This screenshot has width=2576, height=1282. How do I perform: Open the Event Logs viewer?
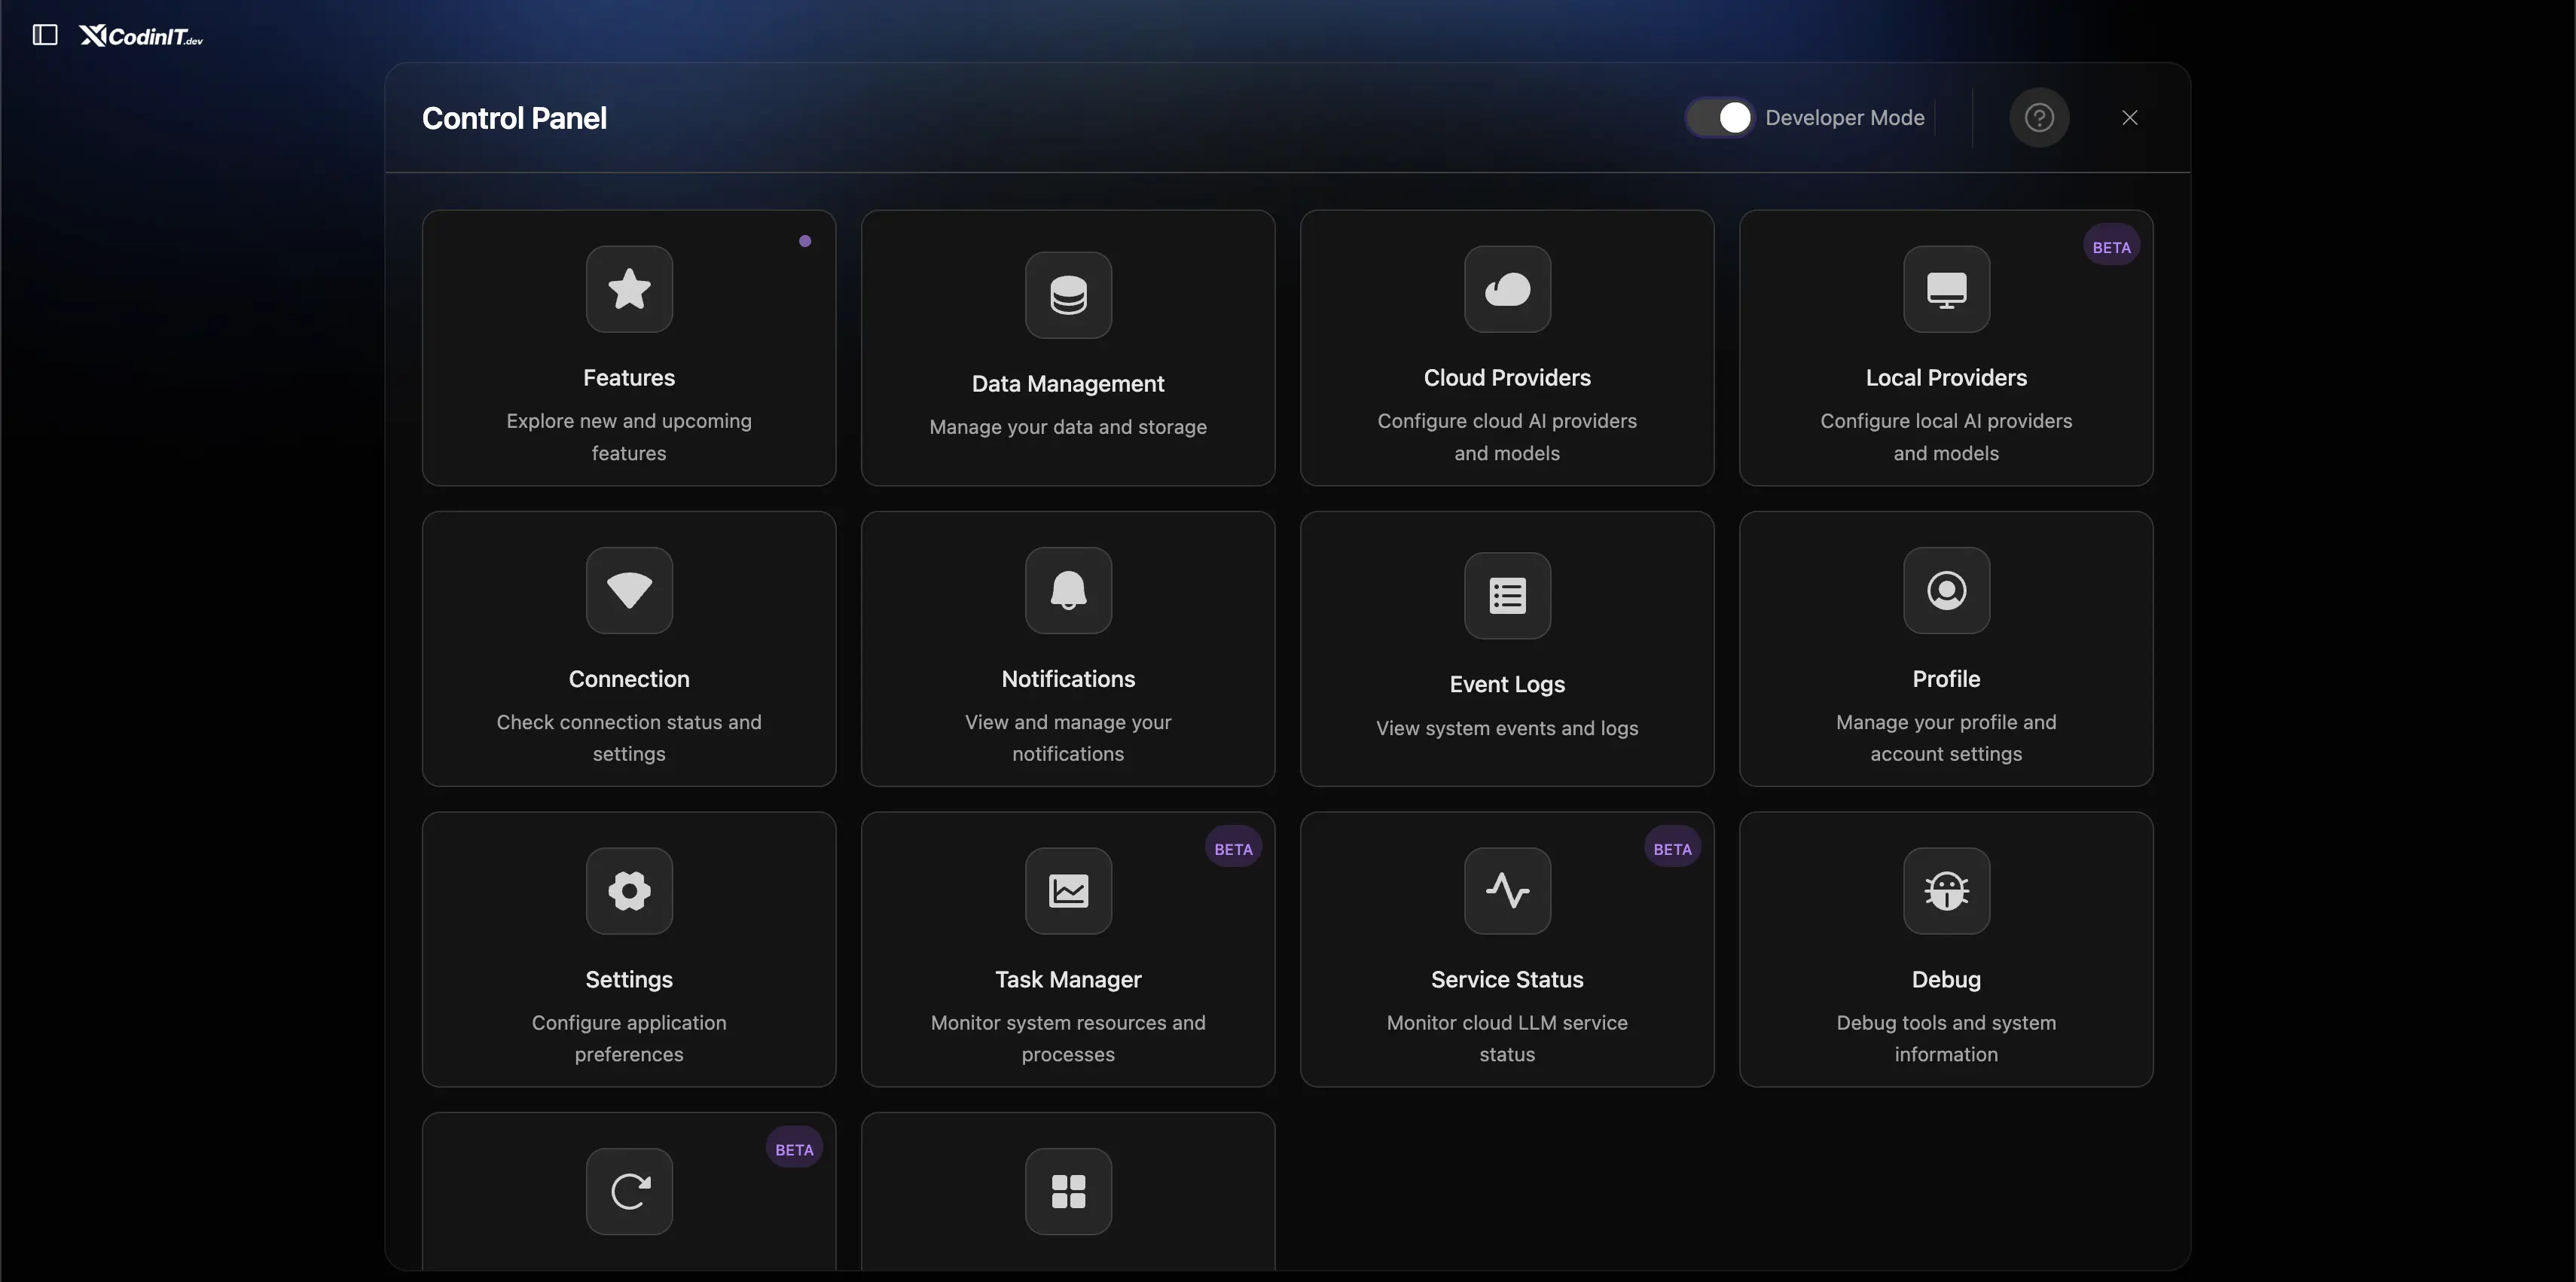1507,595
